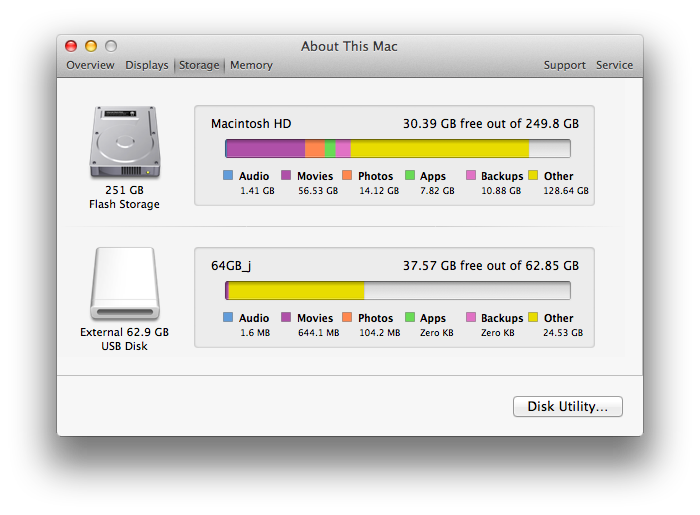Open the Displays tab

tap(146, 65)
